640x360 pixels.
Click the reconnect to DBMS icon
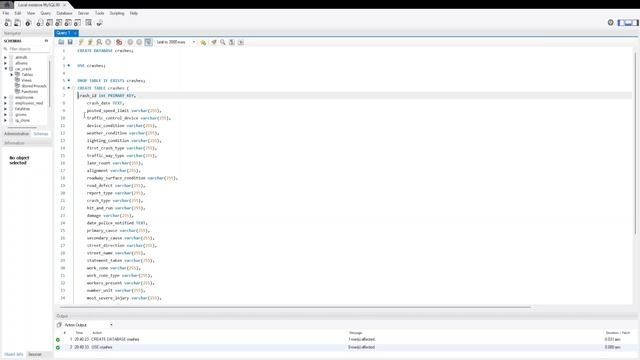[99, 23]
